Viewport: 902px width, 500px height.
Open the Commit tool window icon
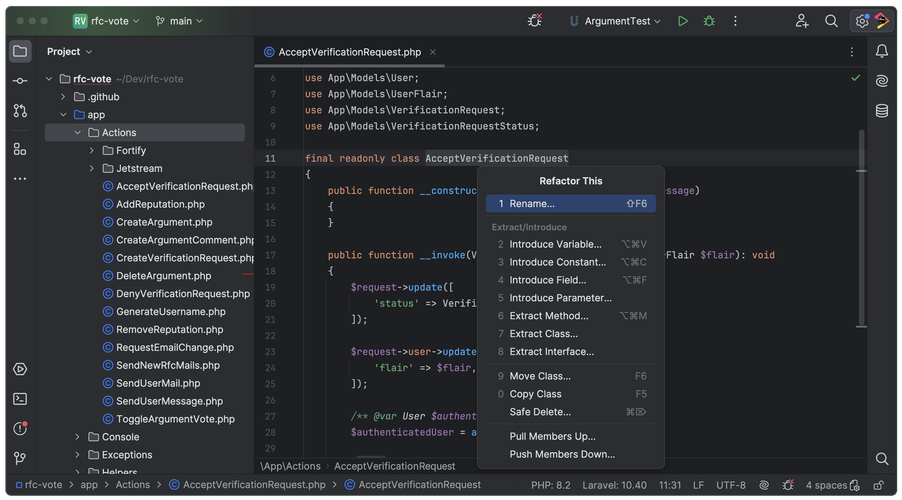pos(20,81)
